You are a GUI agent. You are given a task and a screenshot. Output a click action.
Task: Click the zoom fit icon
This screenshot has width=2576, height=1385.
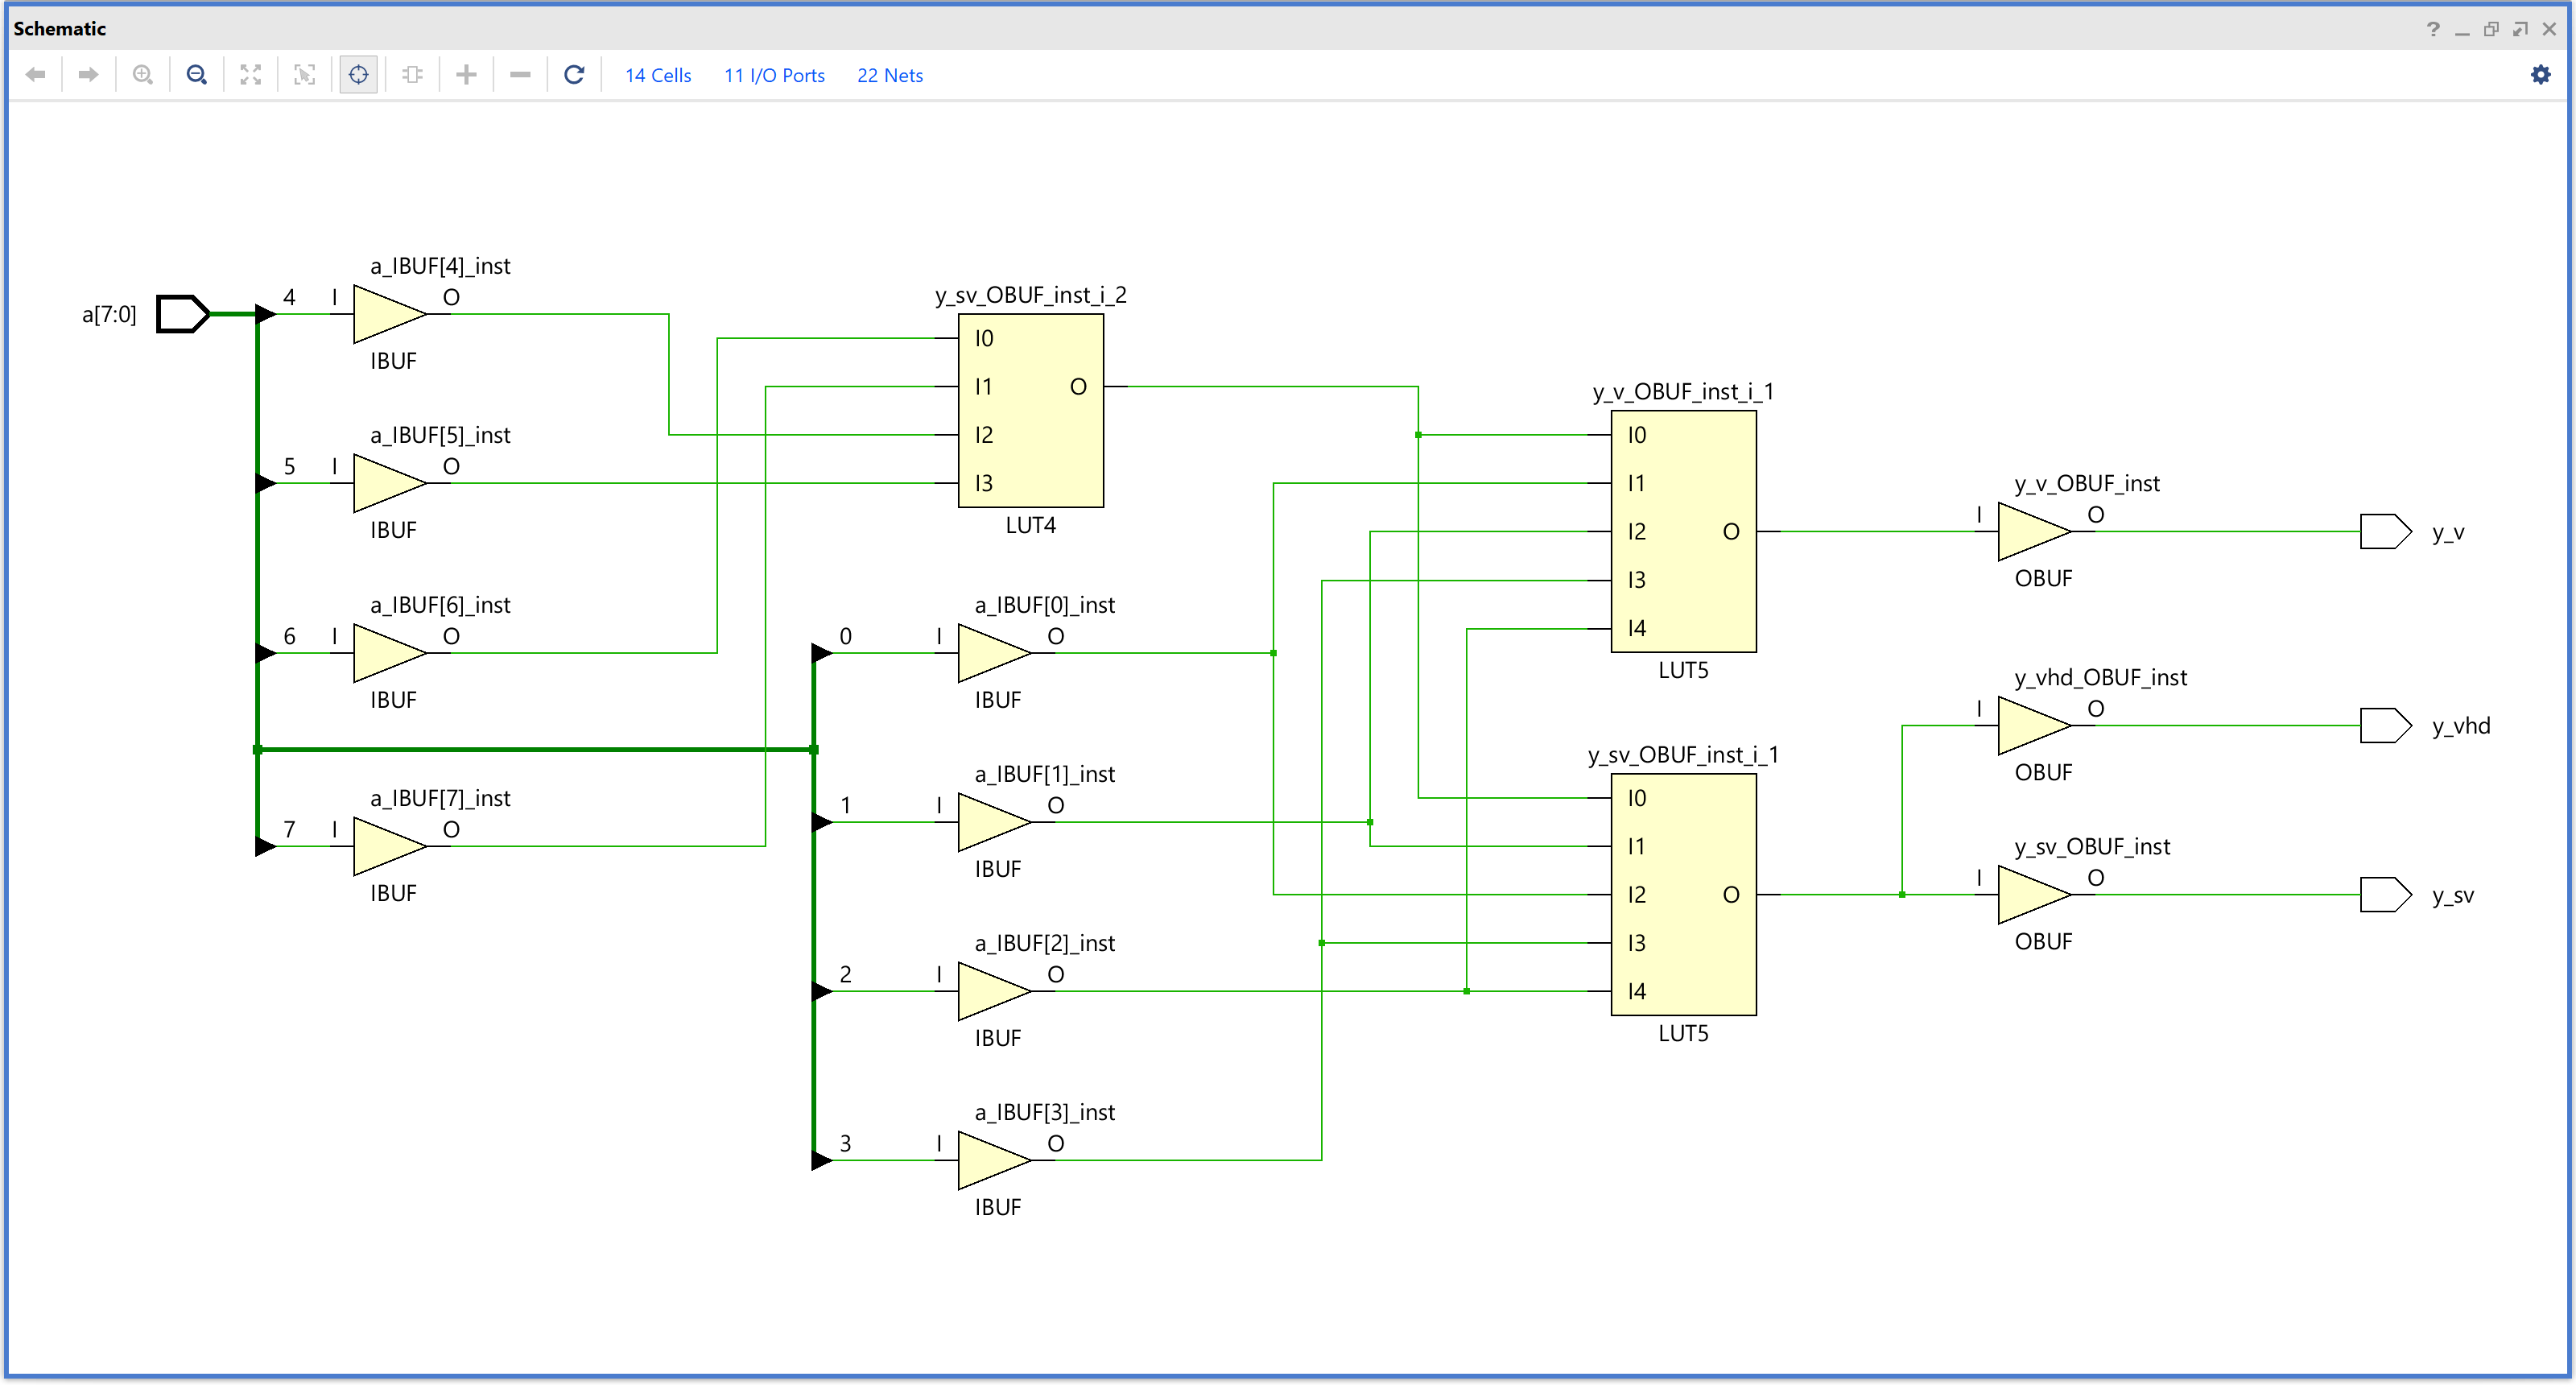click(251, 75)
